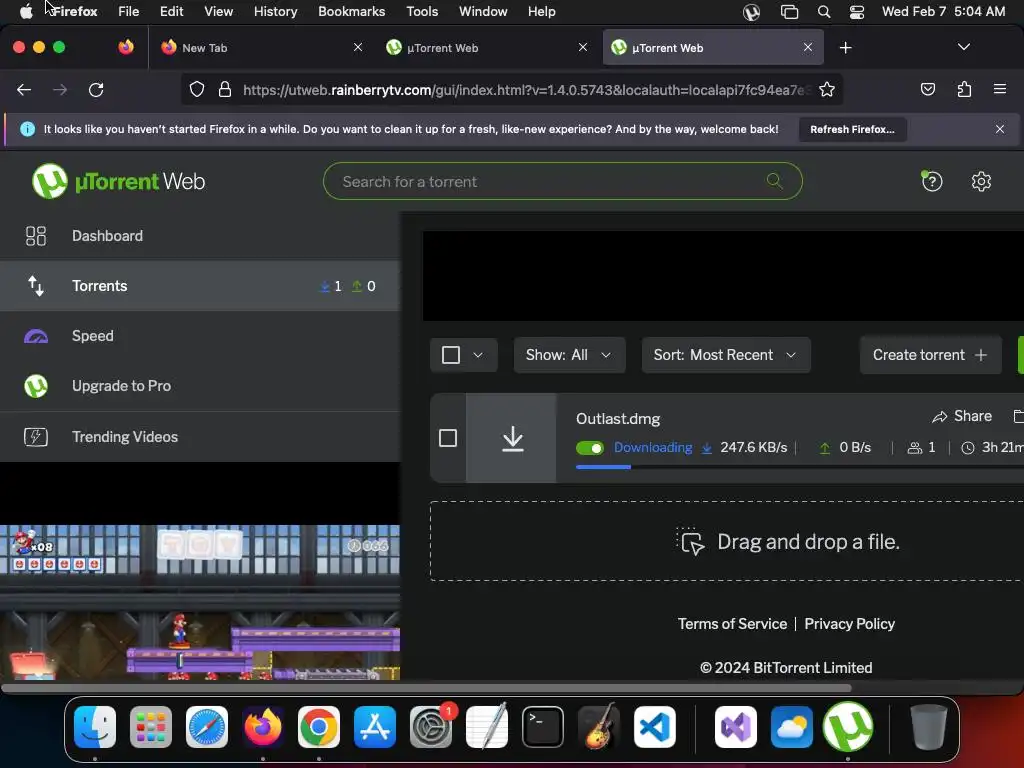Open a new browser tab with plus

click(845, 48)
